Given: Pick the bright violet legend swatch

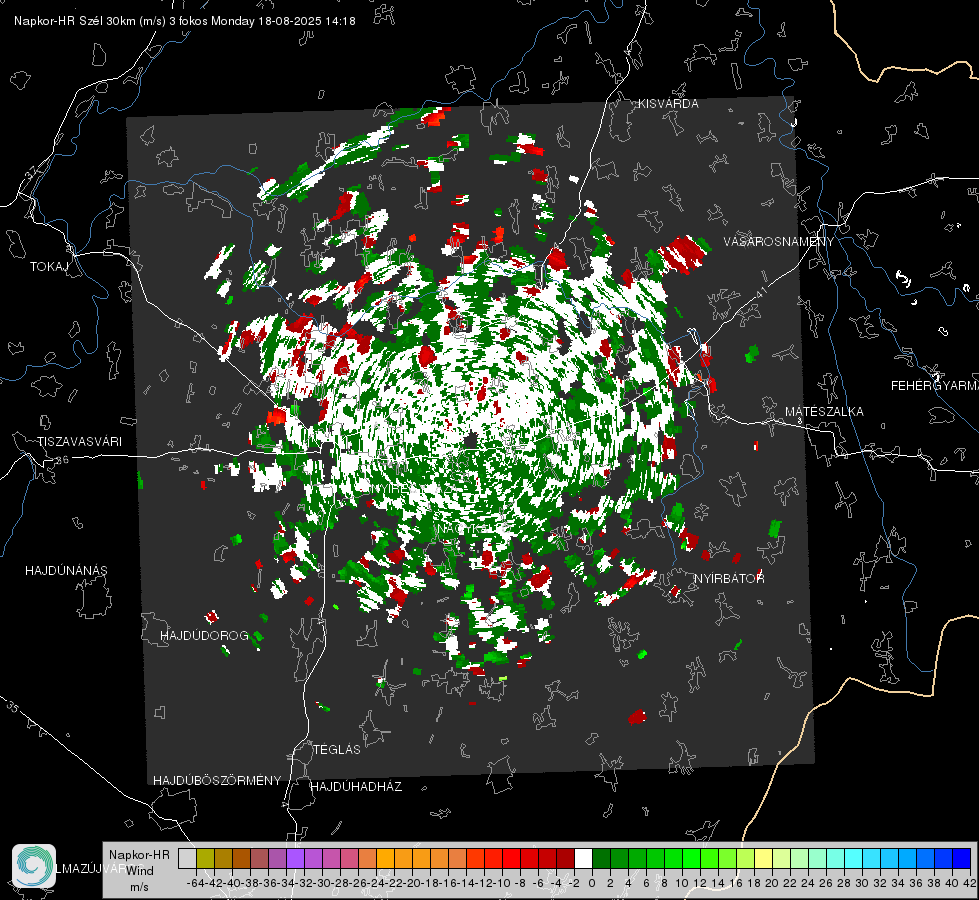Looking at the screenshot, I should [295, 858].
